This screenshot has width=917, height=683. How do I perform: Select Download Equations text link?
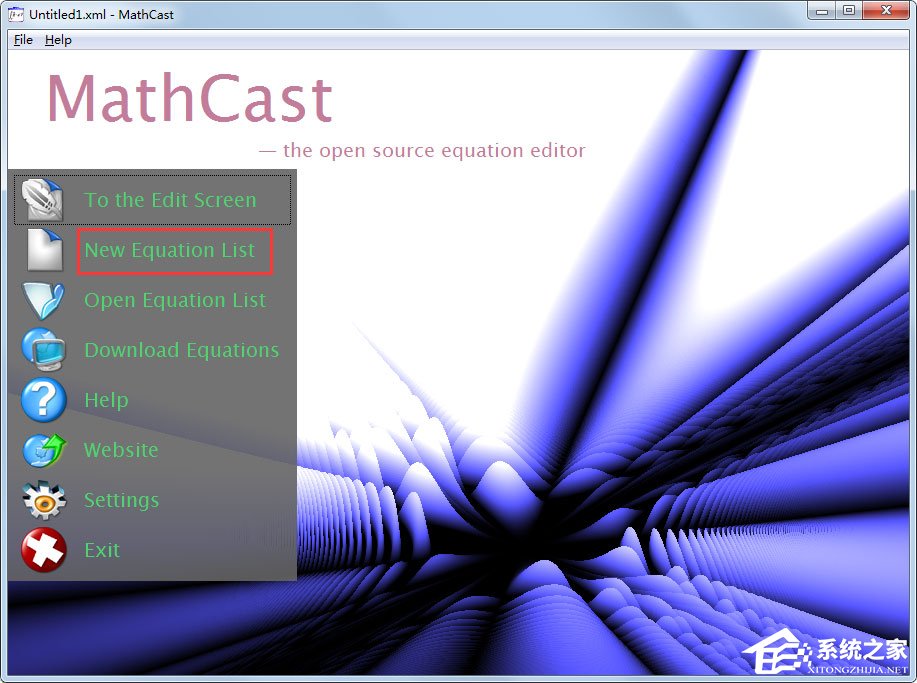182,350
